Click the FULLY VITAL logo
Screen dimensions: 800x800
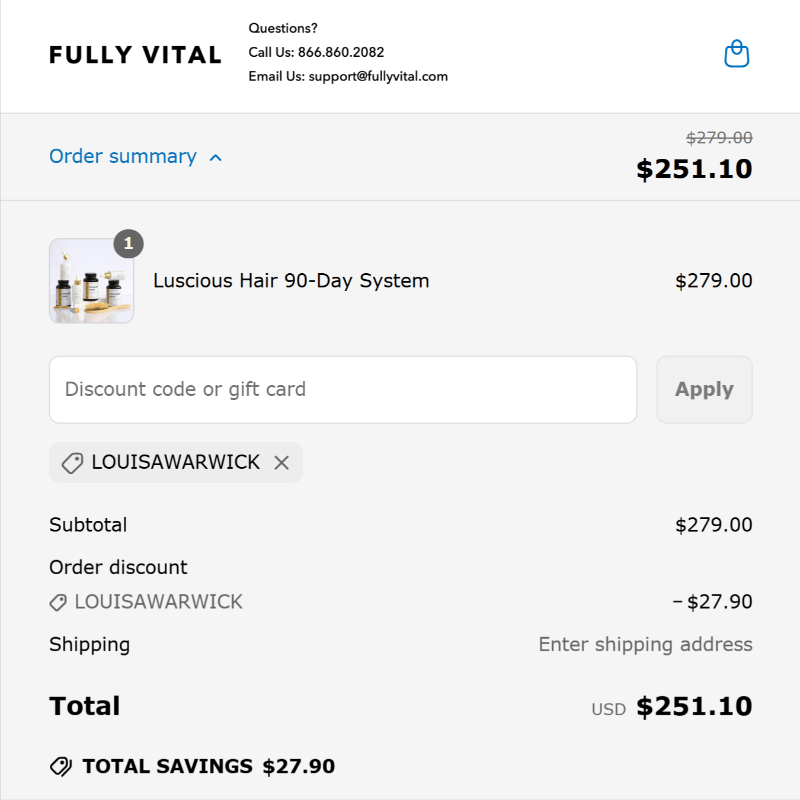tap(135, 55)
